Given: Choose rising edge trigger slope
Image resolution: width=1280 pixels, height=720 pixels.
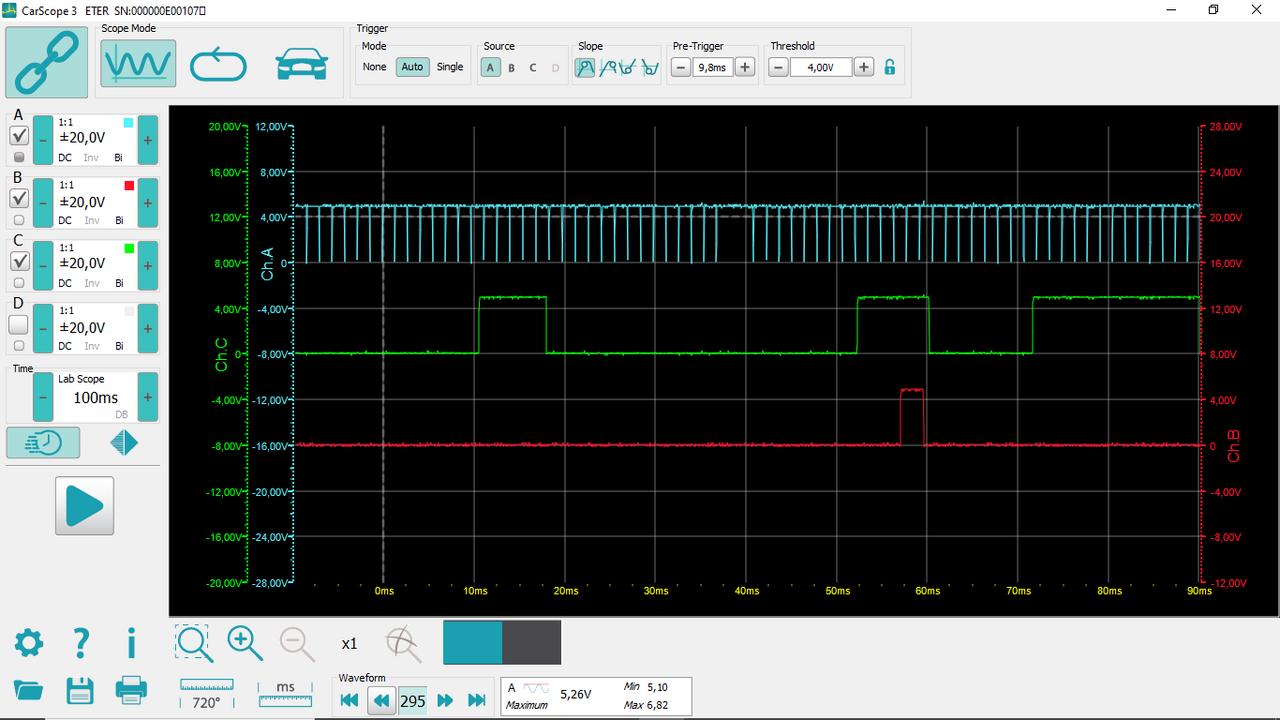Looking at the screenshot, I should point(585,68).
